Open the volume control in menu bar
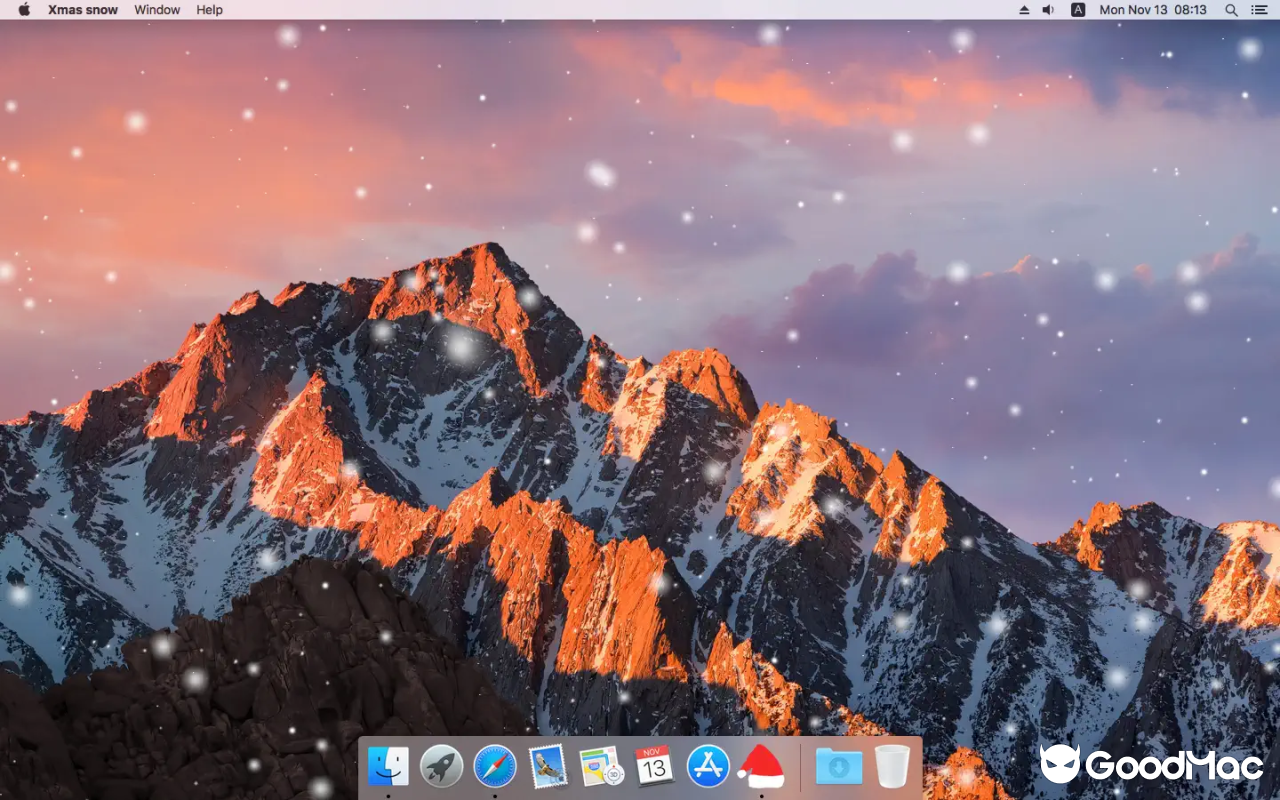Image resolution: width=1280 pixels, height=800 pixels. pos(1048,10)
